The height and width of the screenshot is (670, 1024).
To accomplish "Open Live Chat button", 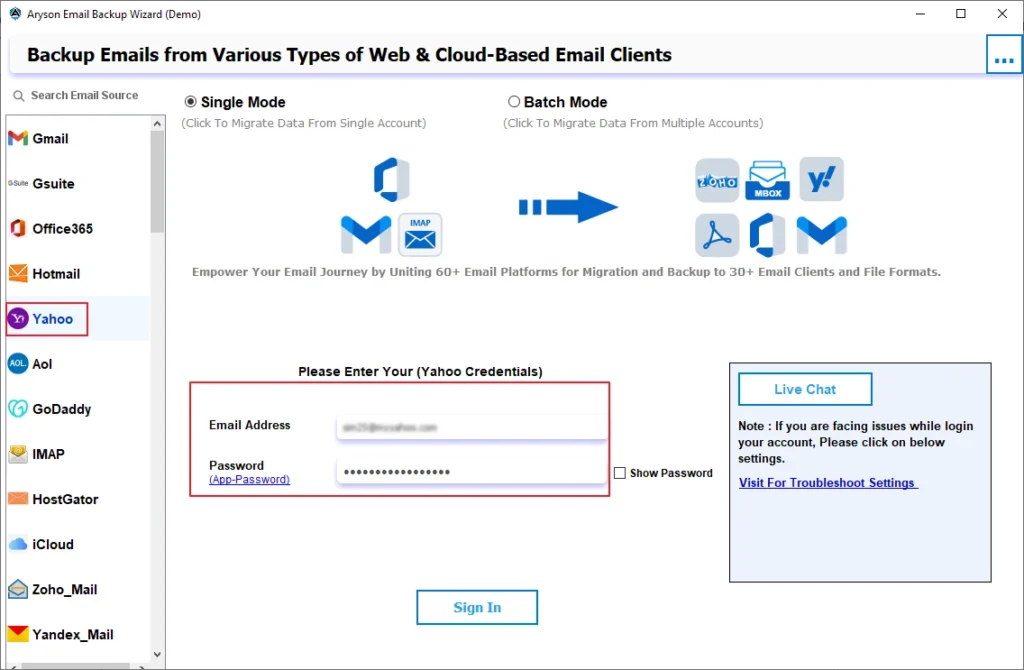I will (x=805, y=389).
